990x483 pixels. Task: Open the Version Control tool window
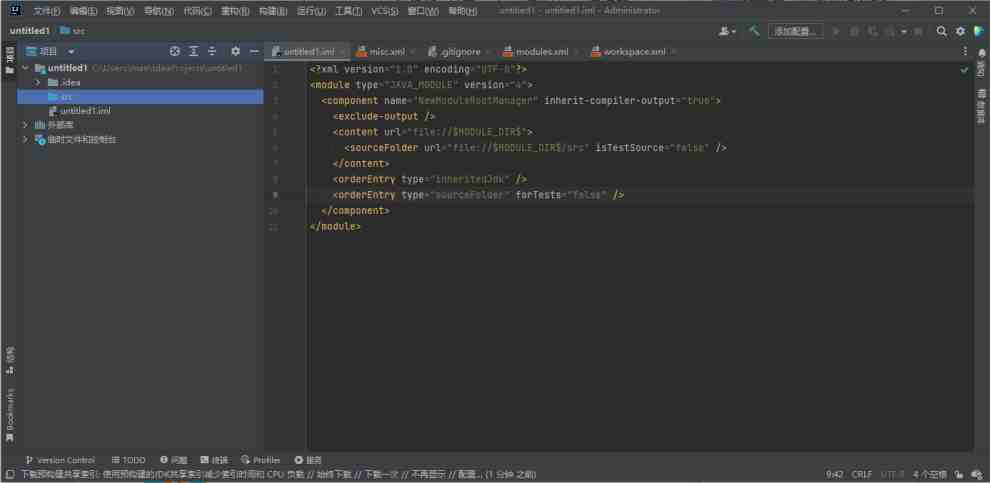point(61,460)
